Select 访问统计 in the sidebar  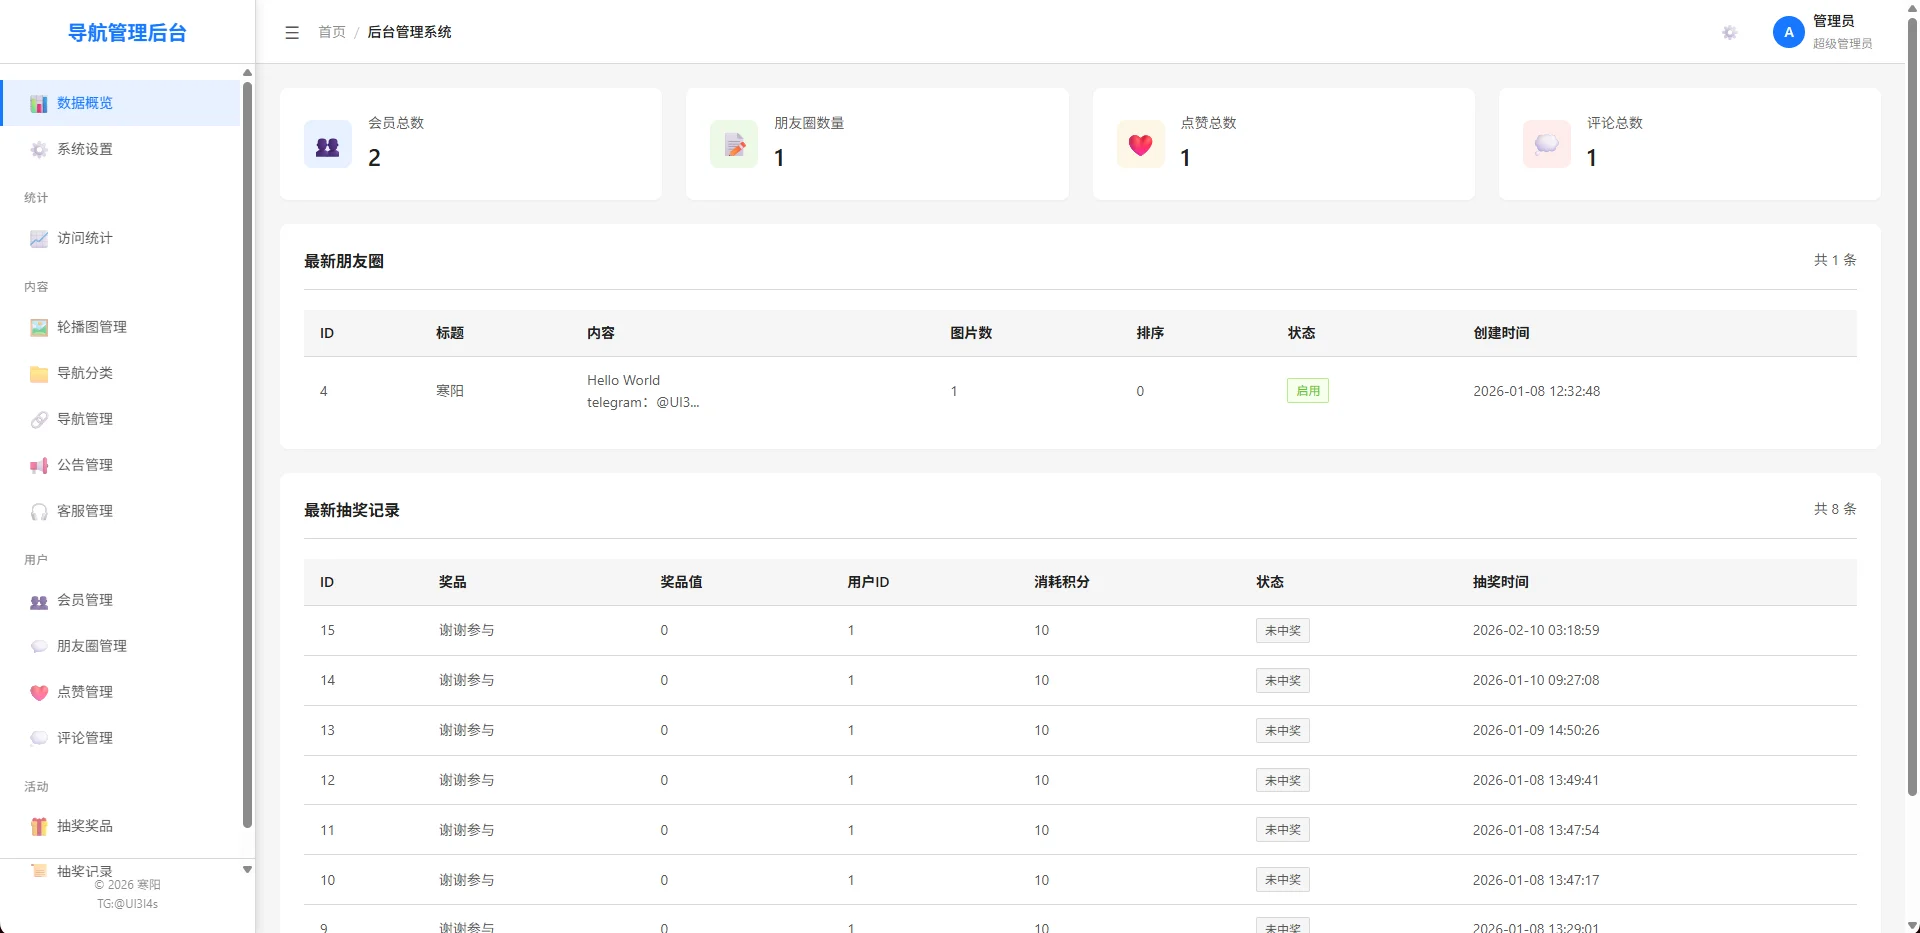85,238
